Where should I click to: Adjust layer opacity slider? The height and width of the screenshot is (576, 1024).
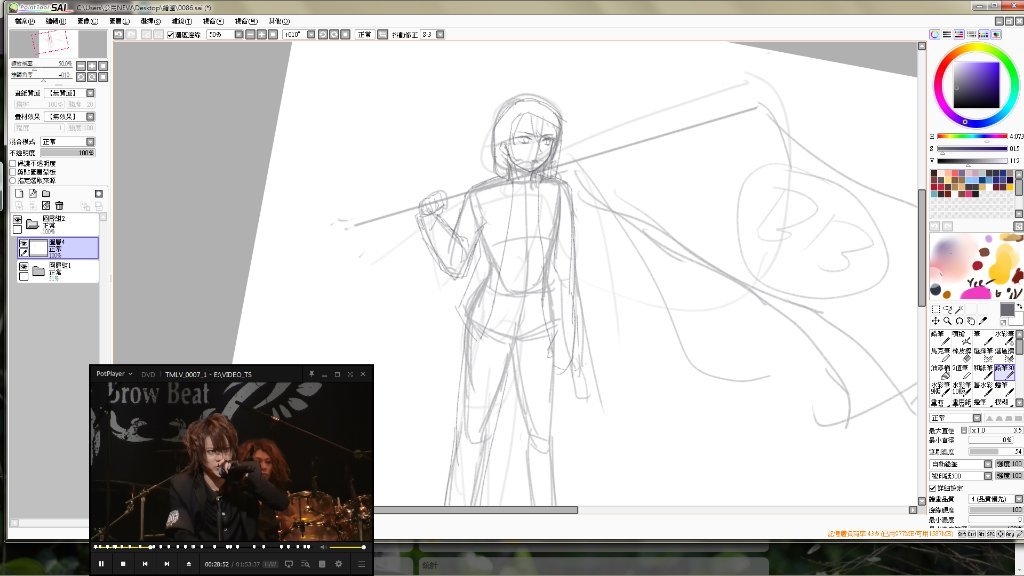click(x=68, y=153)
